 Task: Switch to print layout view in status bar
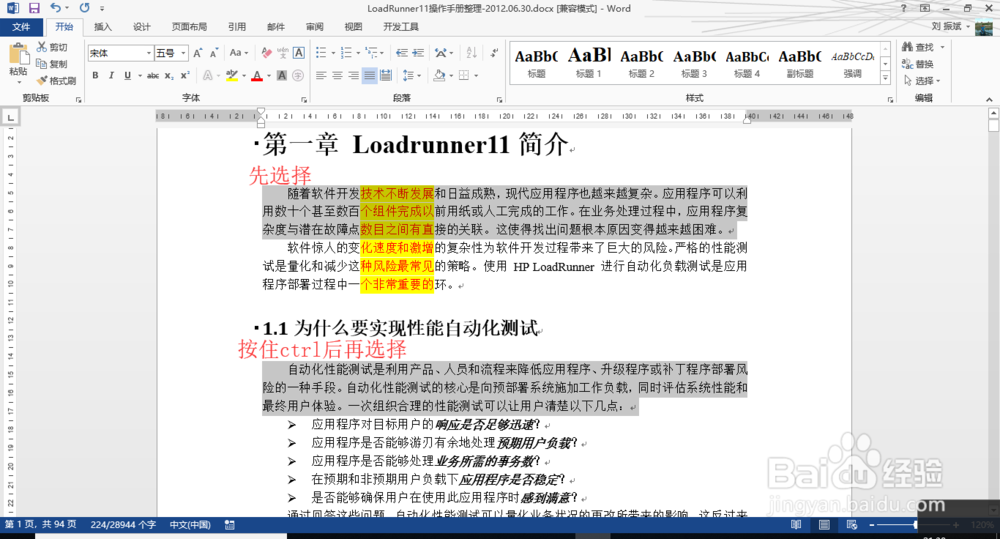825,524
